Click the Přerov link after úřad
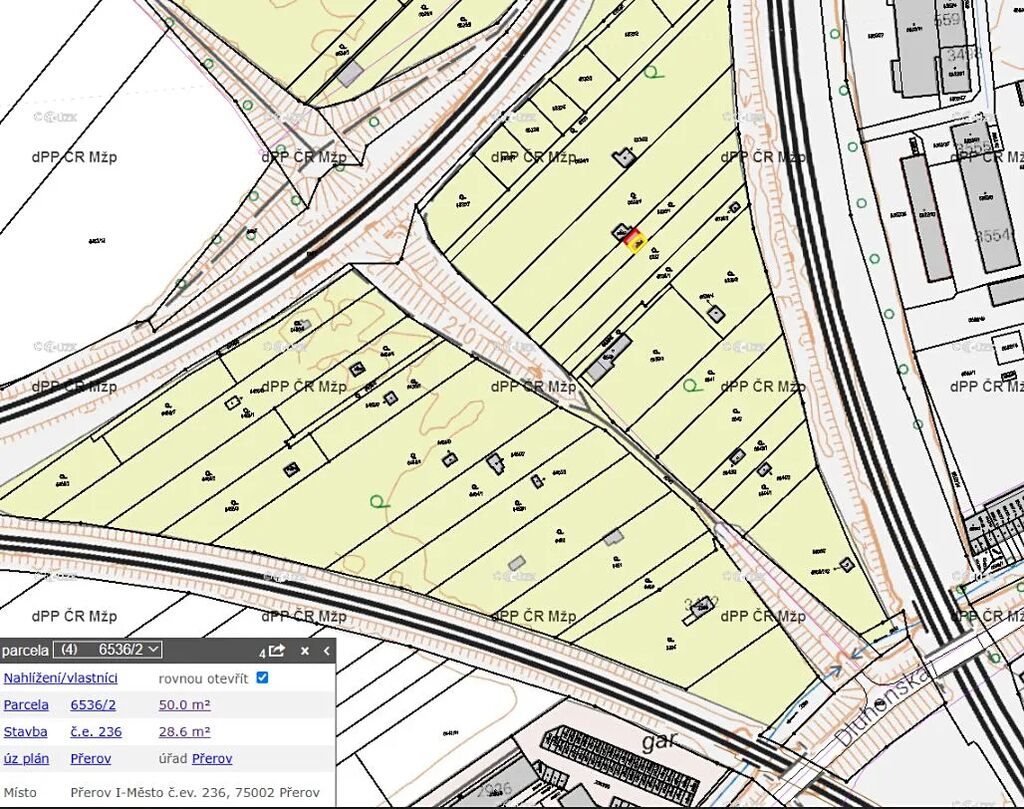 (x=212, y=759)
